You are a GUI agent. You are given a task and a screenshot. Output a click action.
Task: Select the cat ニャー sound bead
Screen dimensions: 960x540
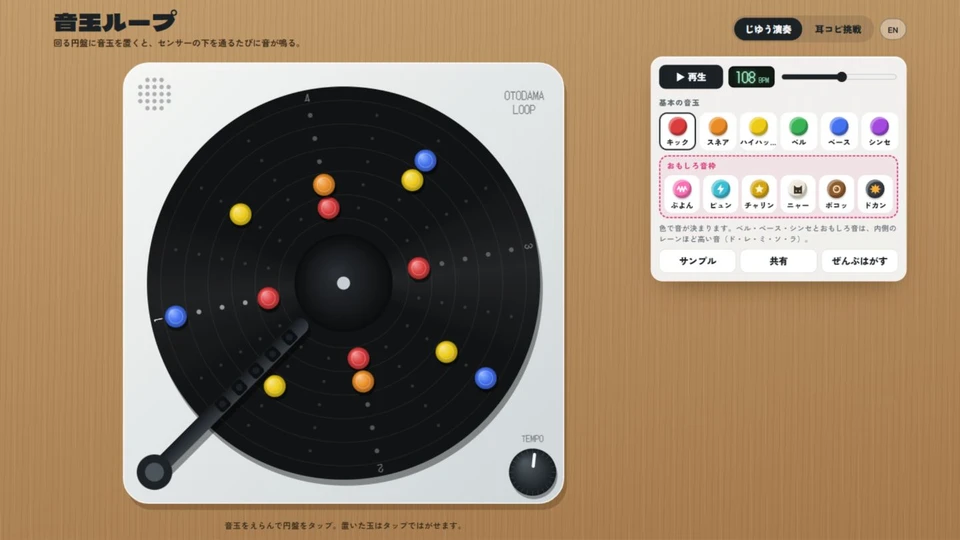tap(798, 194)
